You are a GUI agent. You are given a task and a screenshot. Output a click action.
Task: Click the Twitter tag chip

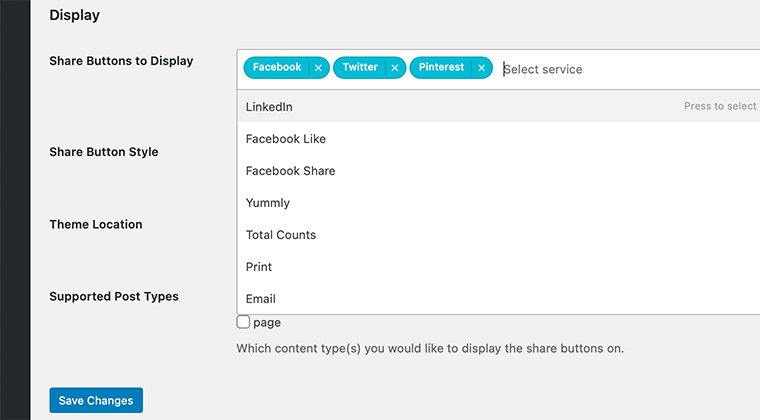tap(359, 68)
